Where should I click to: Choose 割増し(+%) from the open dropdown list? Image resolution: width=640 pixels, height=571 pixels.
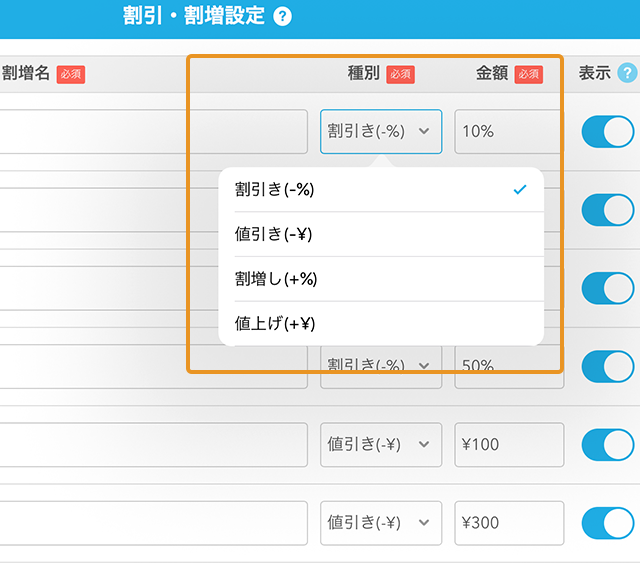click(381, 279)
